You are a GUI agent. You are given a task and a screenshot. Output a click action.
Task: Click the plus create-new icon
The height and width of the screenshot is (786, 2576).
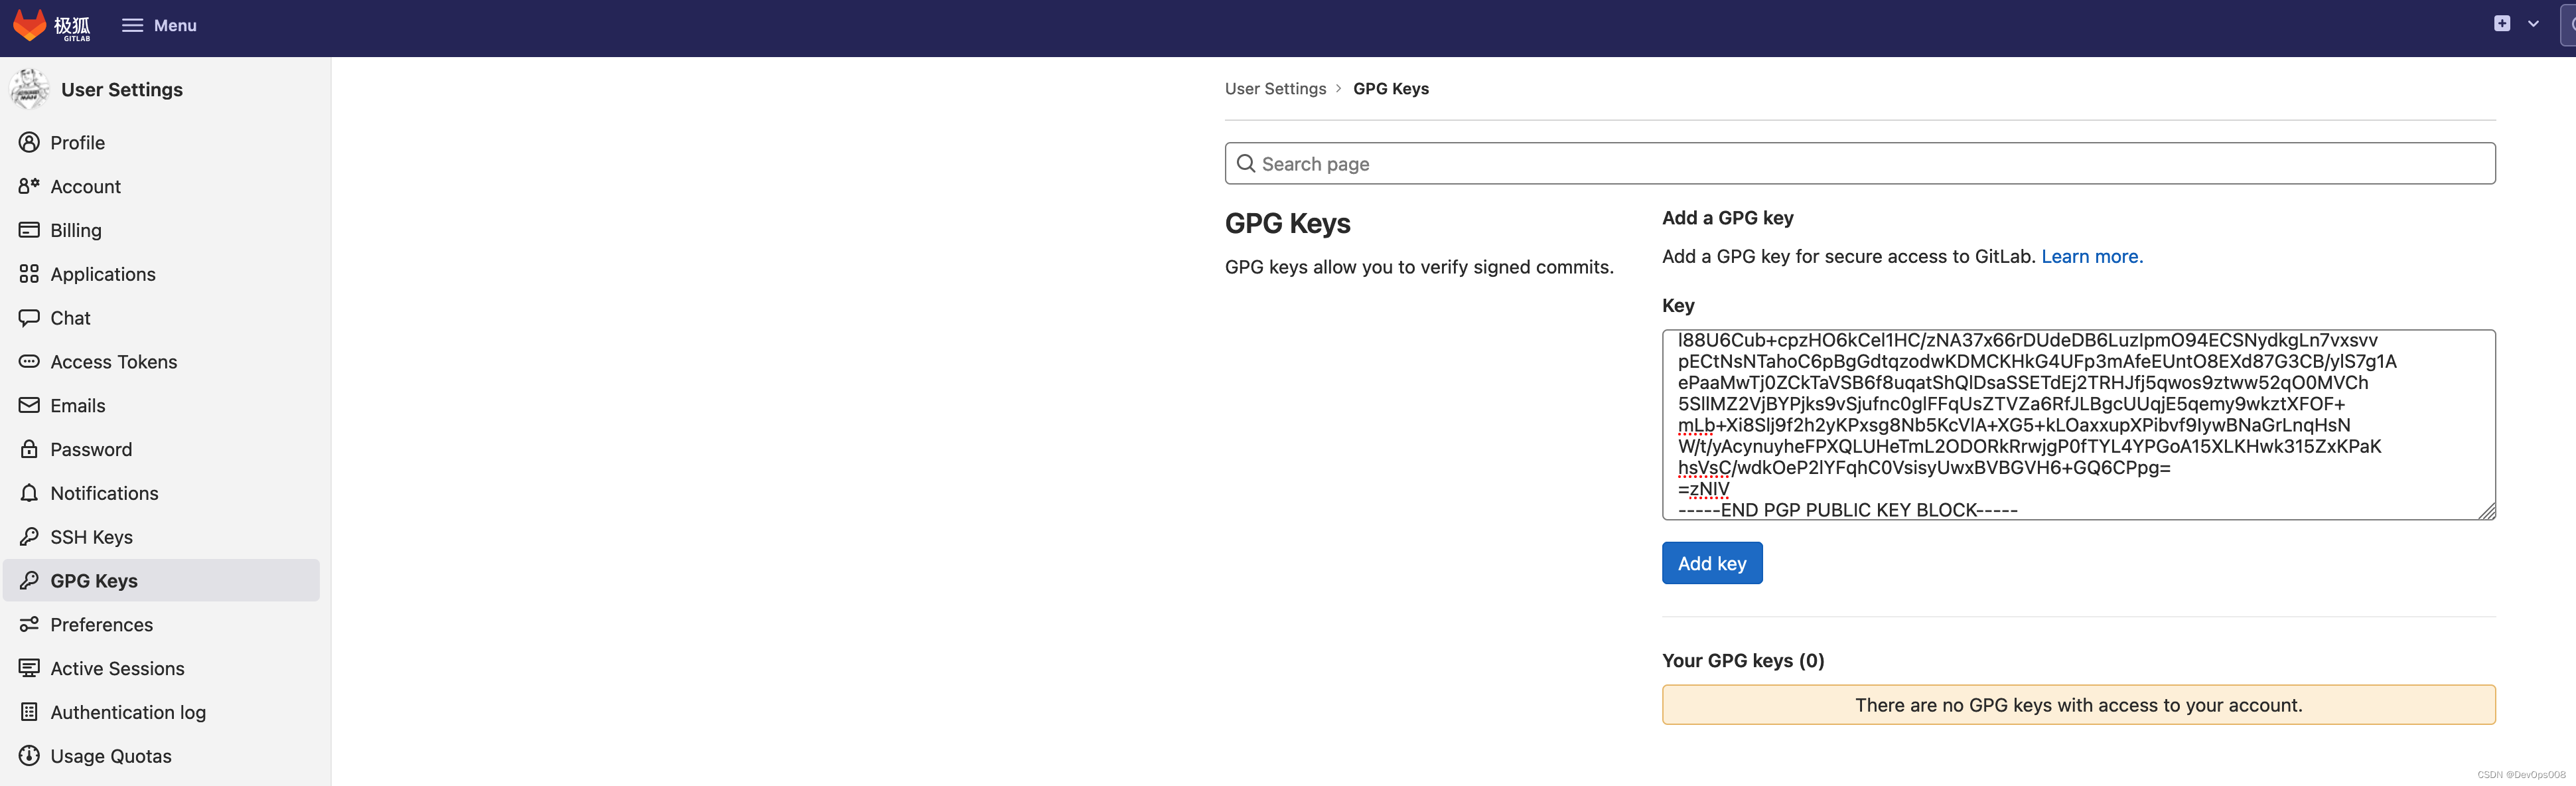[2501, 24]
